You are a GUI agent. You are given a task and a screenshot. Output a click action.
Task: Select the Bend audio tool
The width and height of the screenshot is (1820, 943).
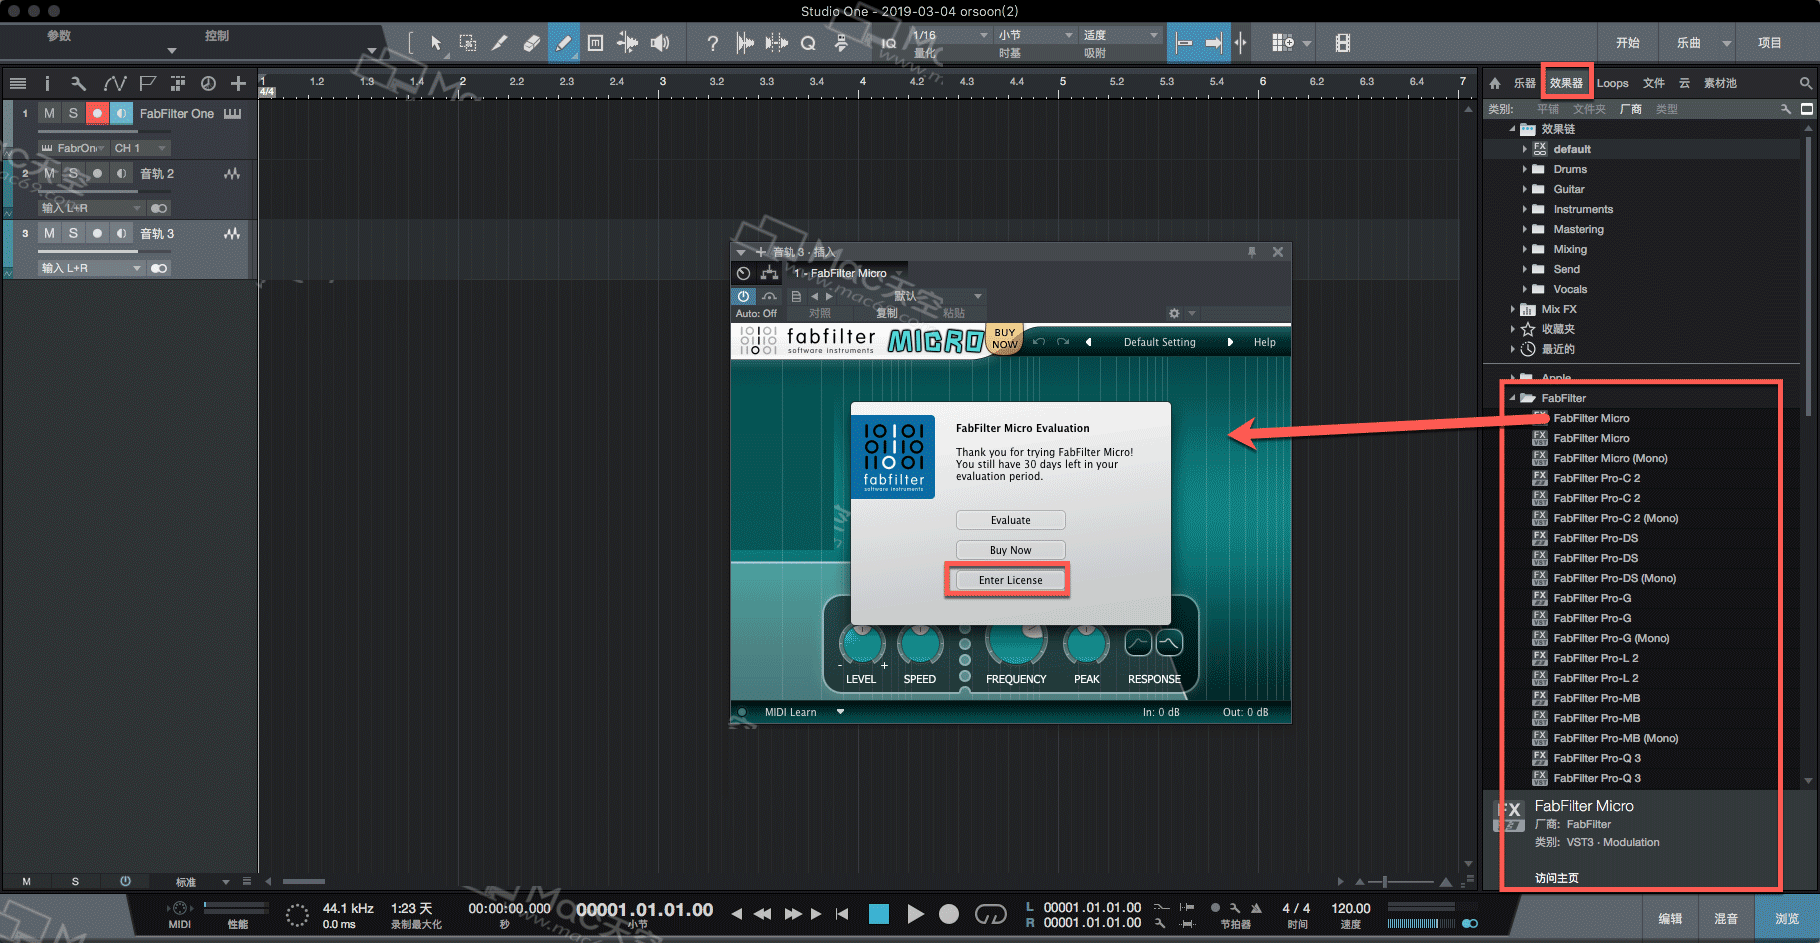(628, 43)
